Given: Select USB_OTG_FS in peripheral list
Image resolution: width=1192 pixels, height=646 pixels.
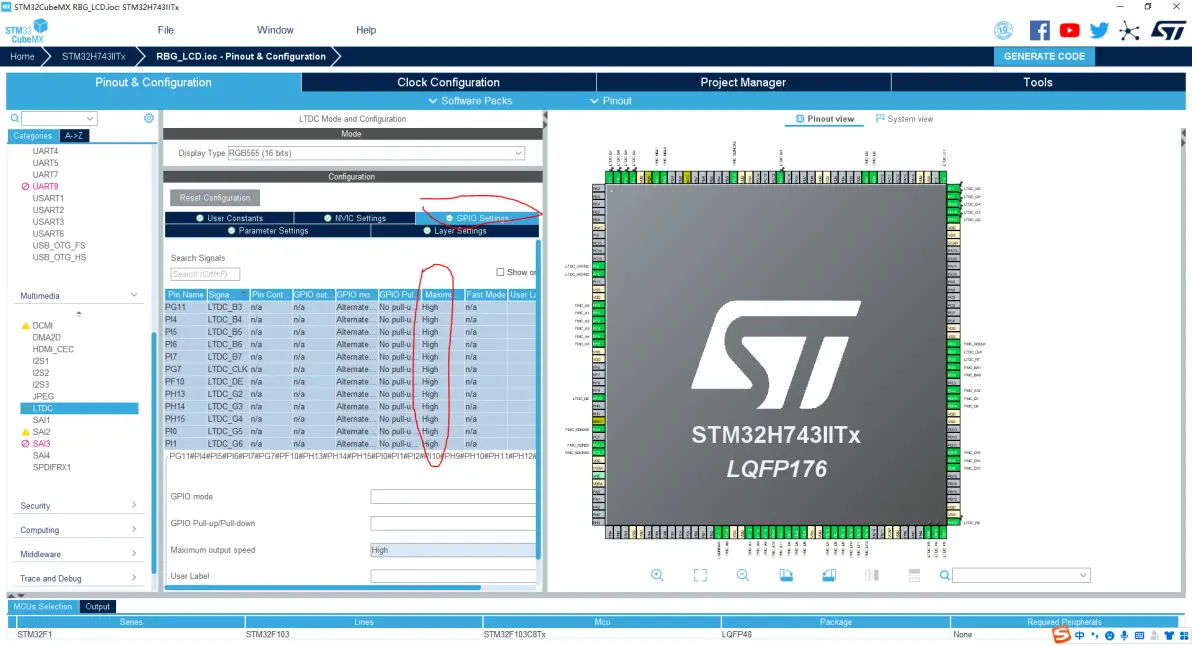Looking at the screenshot, I should tap(59, 245).
